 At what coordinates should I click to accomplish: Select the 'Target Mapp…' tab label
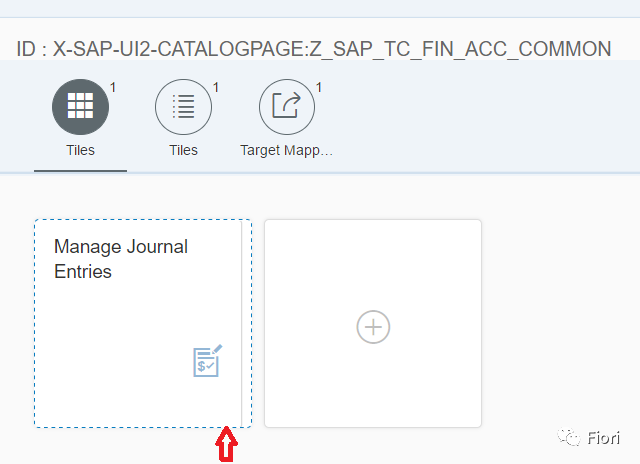[x=286, y=150]
